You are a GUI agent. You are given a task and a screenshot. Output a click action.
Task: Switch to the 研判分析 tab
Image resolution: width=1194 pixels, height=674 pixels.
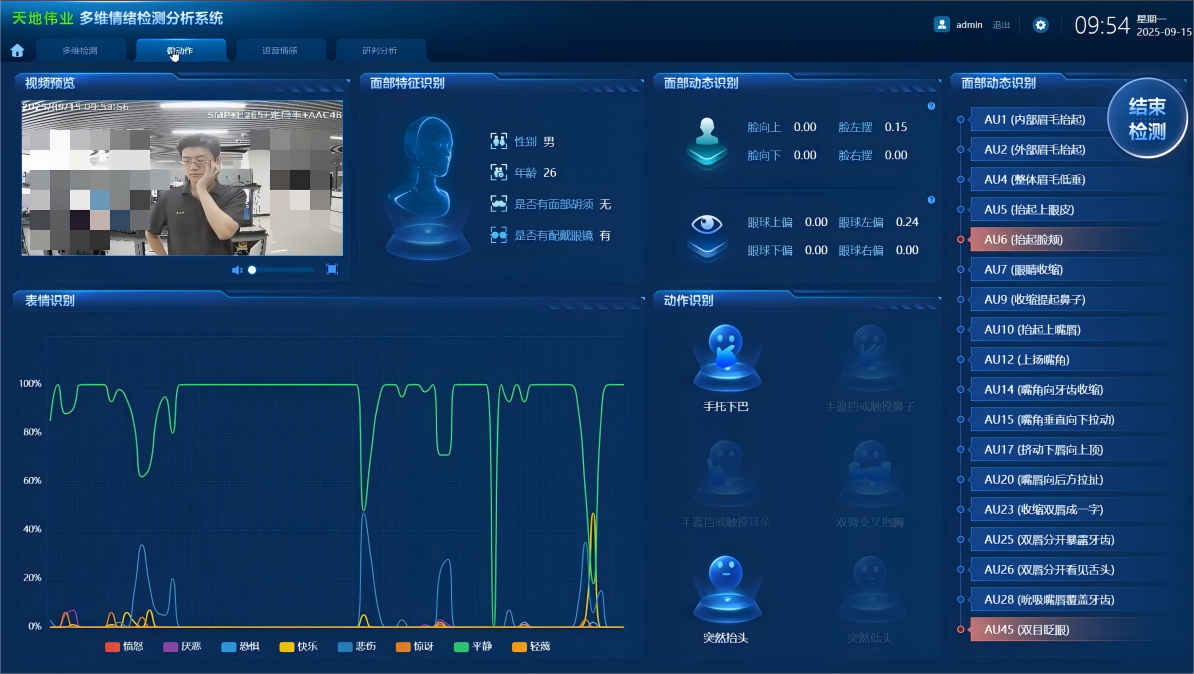pos(380,50)
